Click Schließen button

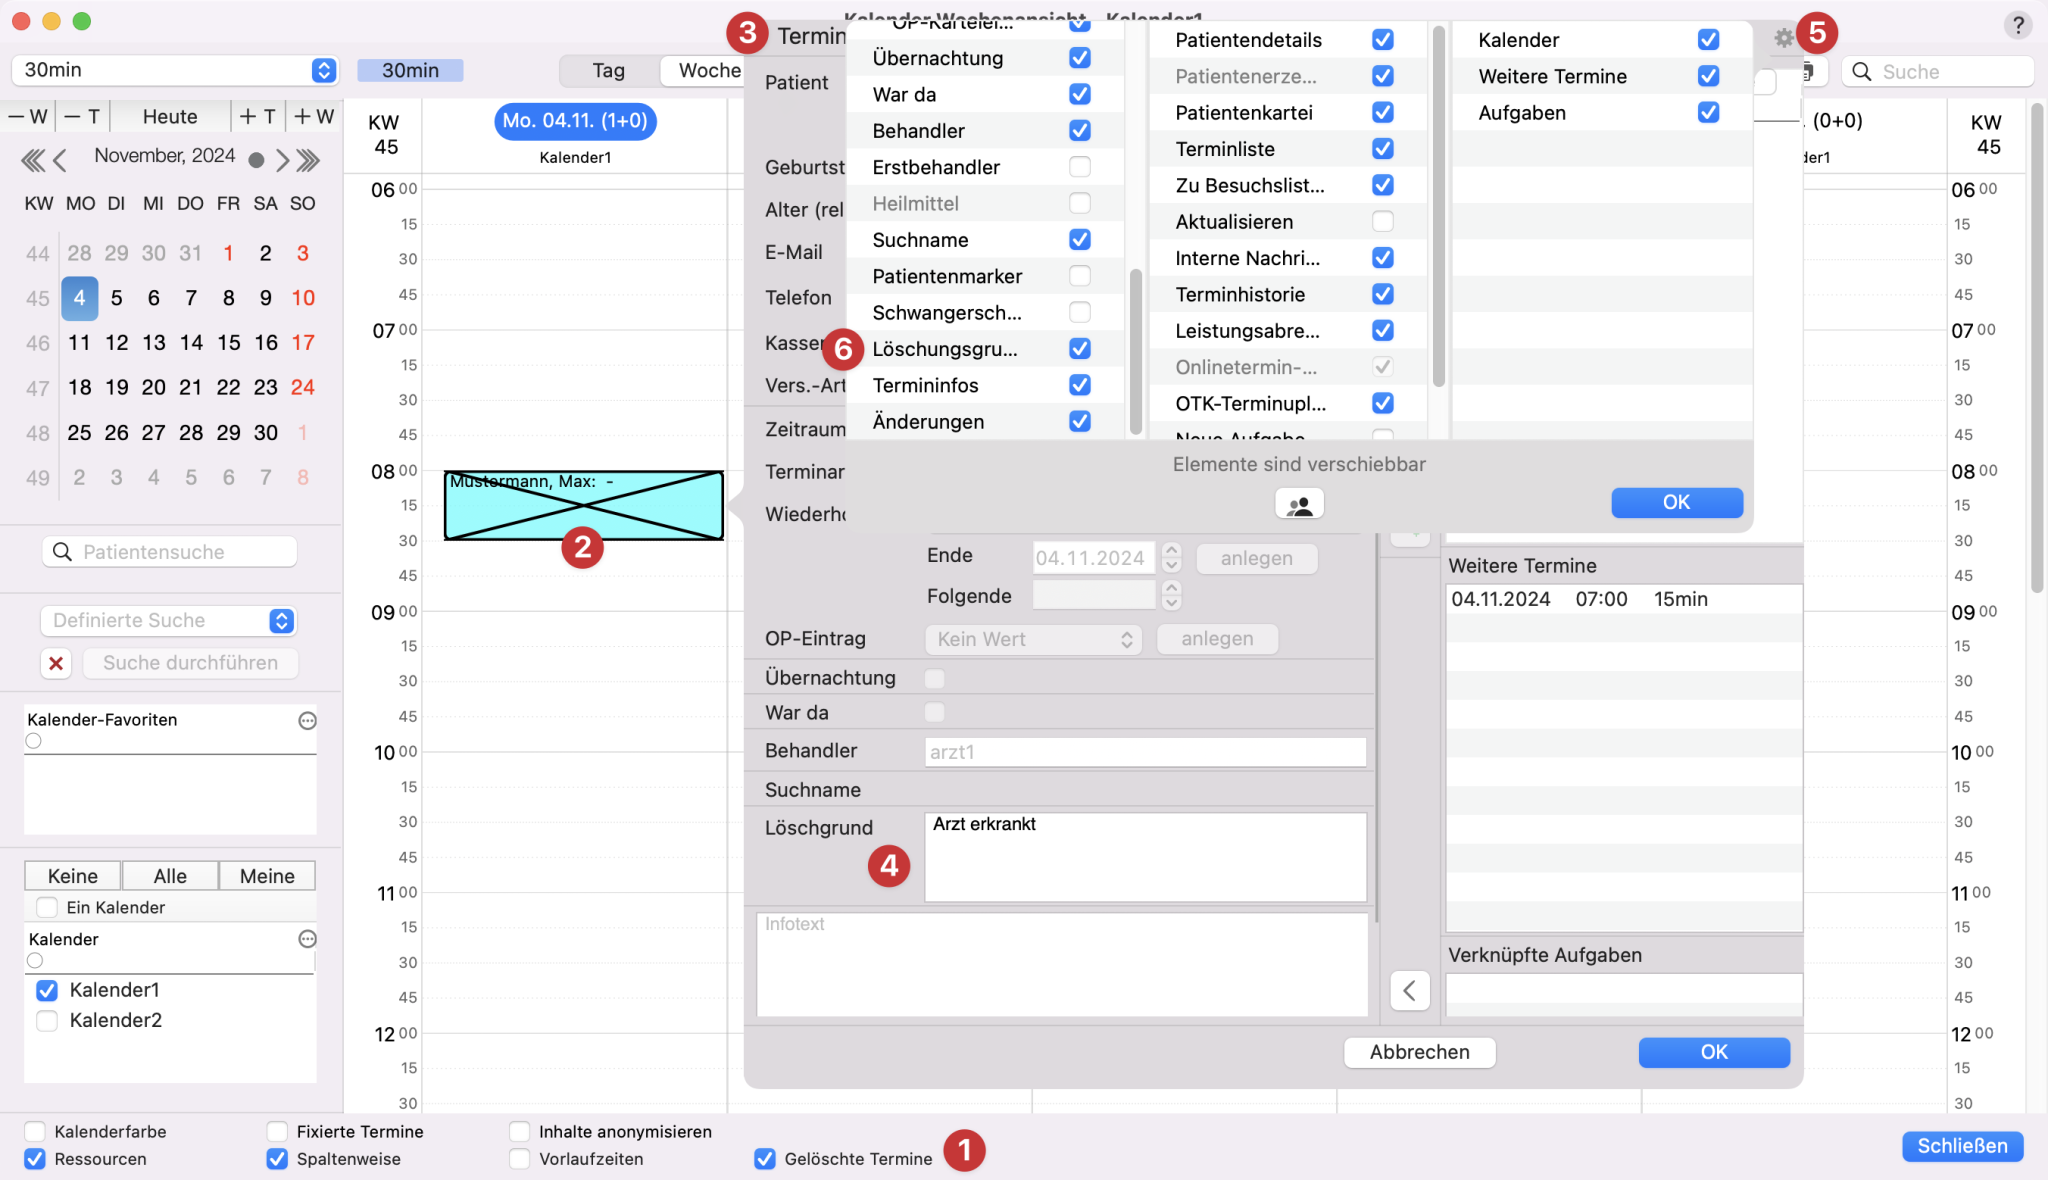[1962, 1146]
